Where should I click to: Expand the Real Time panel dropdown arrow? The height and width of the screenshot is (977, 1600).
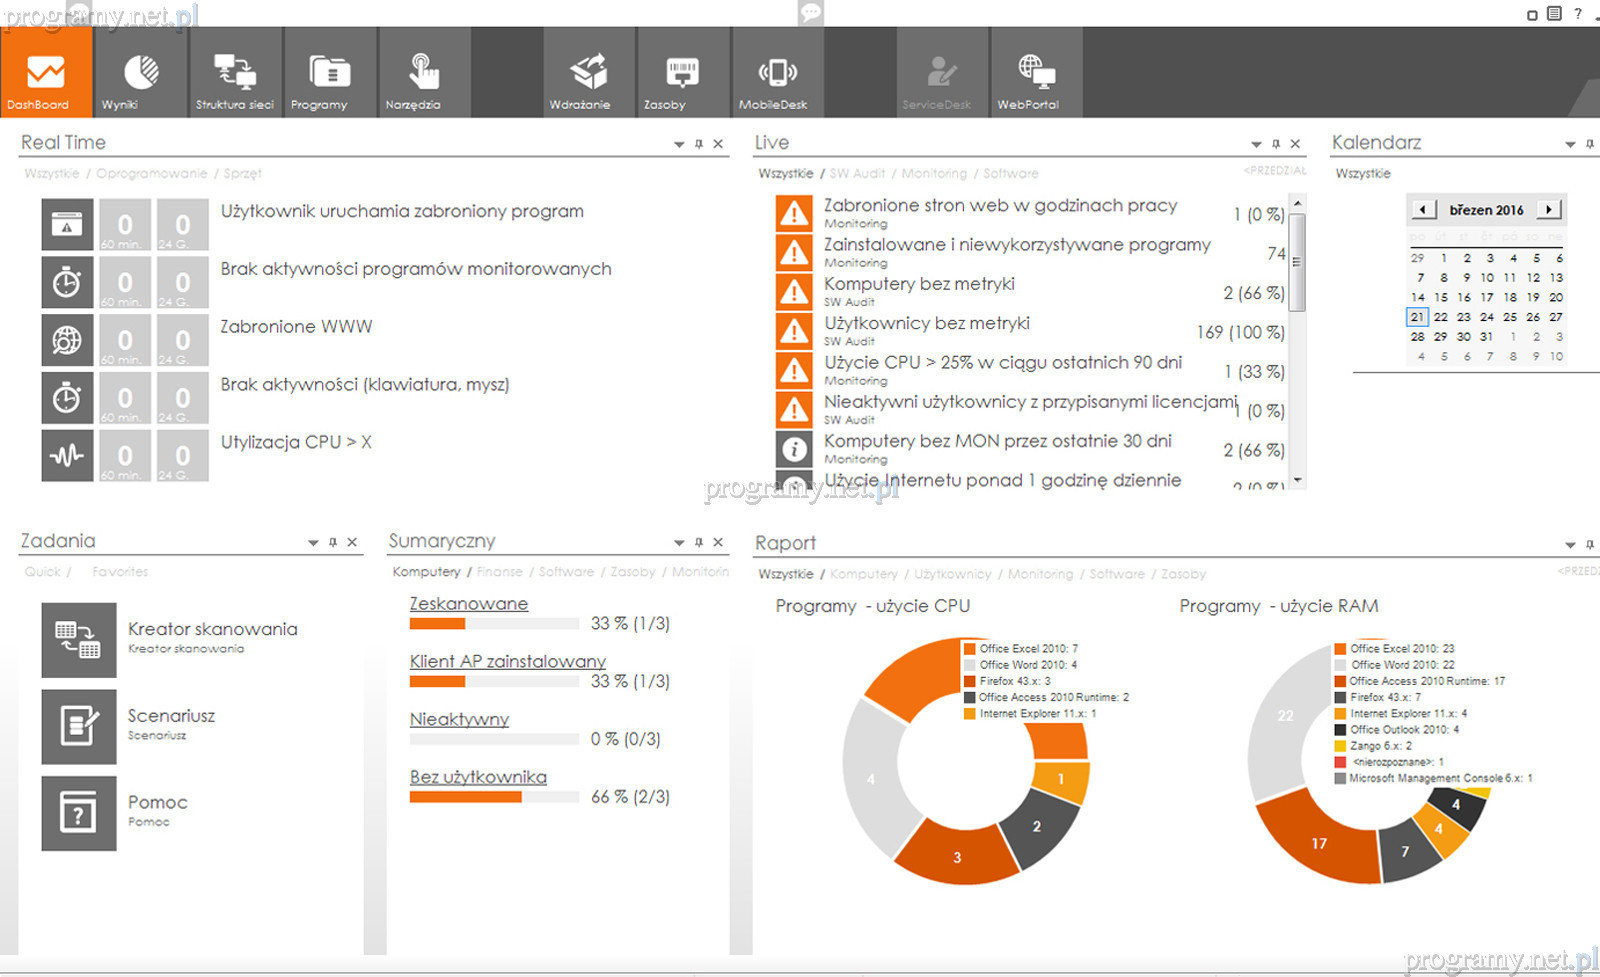(x=679, y=144)
